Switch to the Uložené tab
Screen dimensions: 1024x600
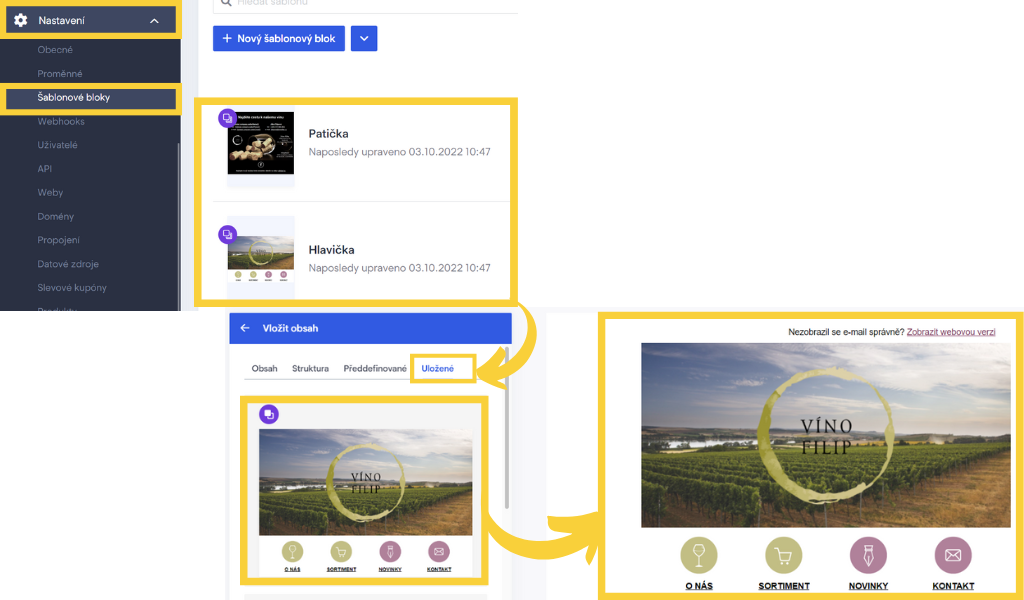point(438,368)
